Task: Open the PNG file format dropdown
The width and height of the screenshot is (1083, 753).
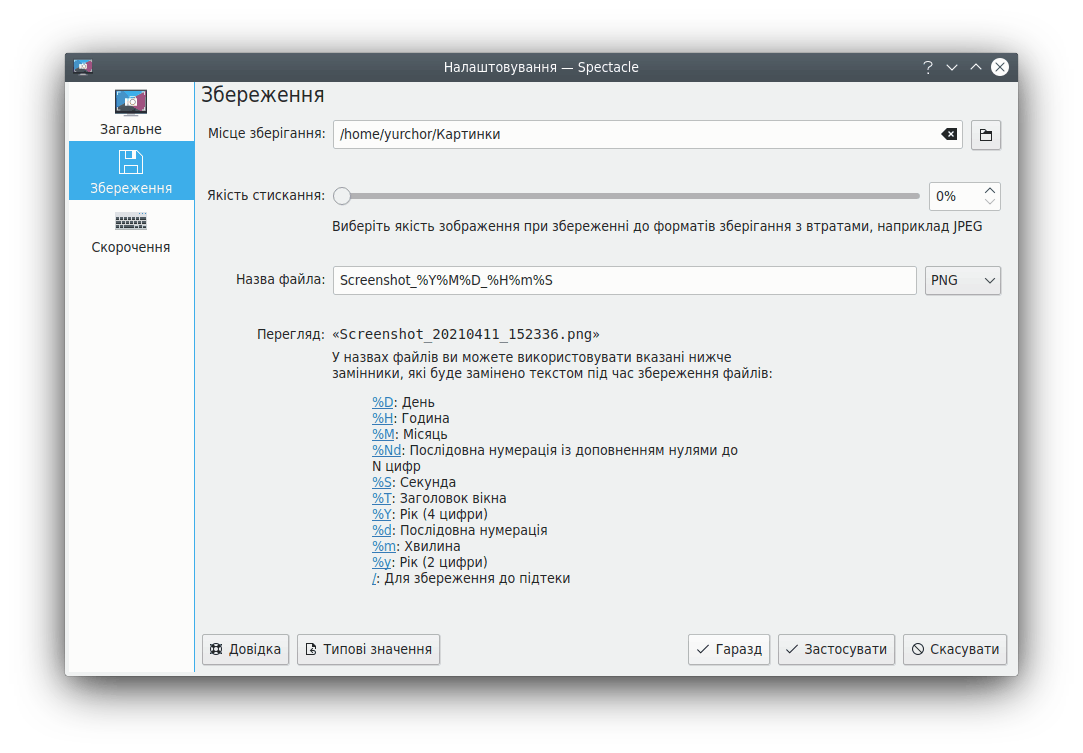Action: [x=962, y=281]
